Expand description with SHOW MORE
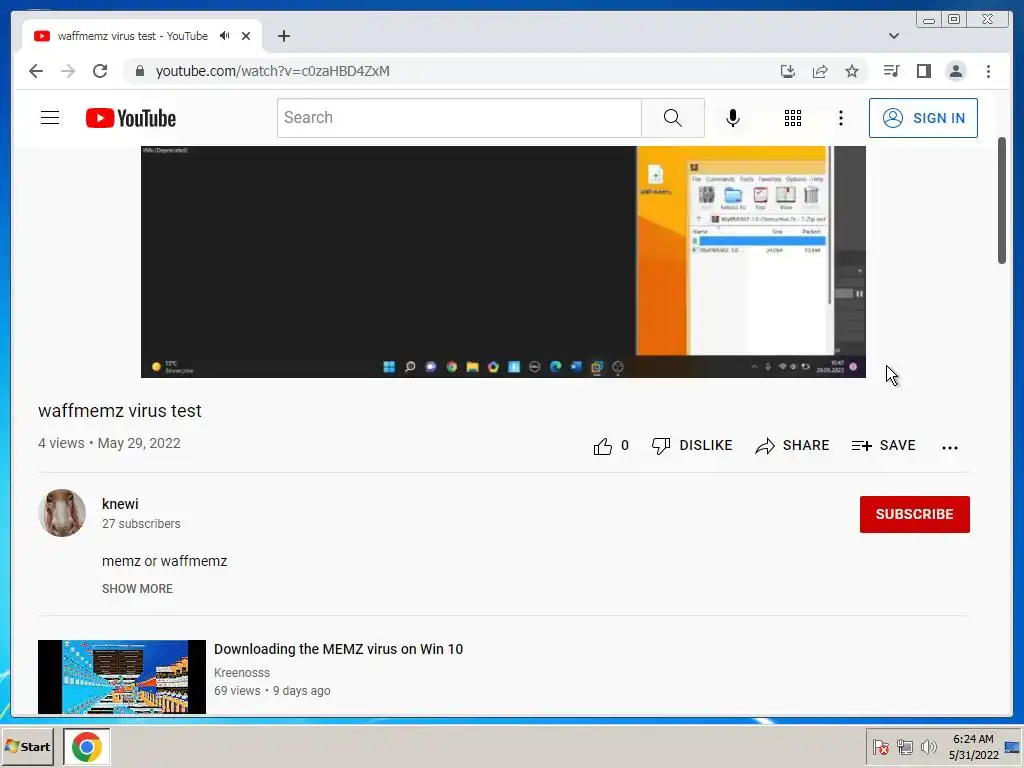Screen dimensions: 1024x768 pyautogui.click(x=137, y=588)
